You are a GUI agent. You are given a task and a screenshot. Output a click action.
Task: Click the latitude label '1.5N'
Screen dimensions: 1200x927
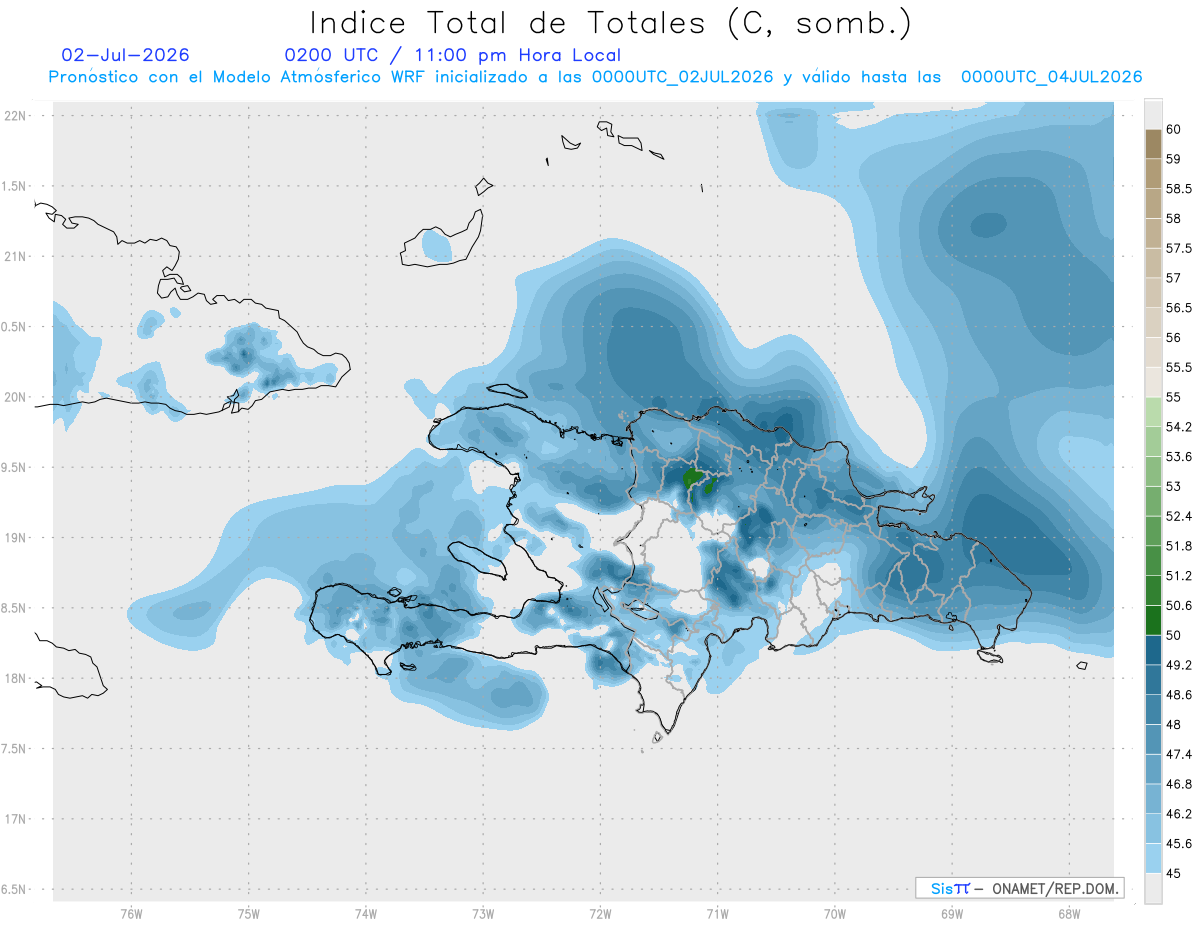pyautogui.click(x=14, y=187)
